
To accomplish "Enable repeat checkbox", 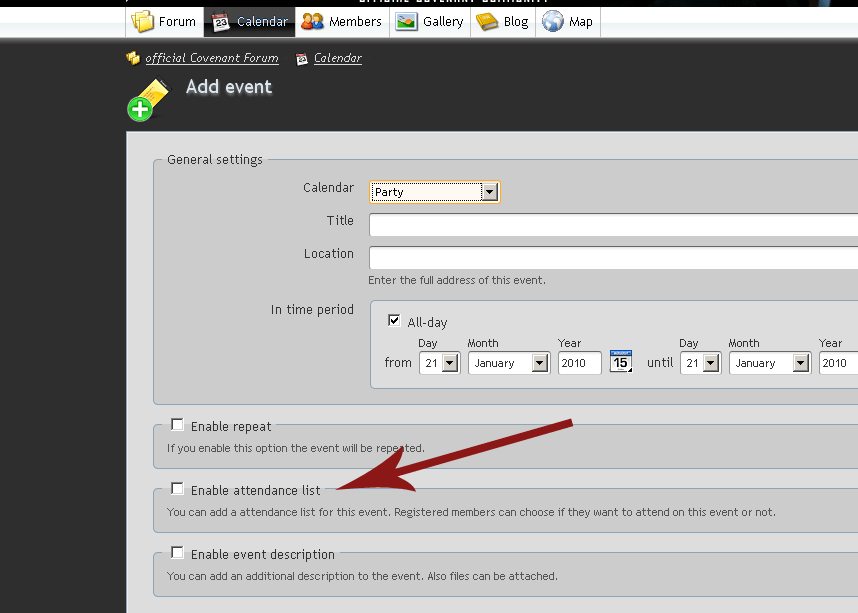I will pos(177,425).
